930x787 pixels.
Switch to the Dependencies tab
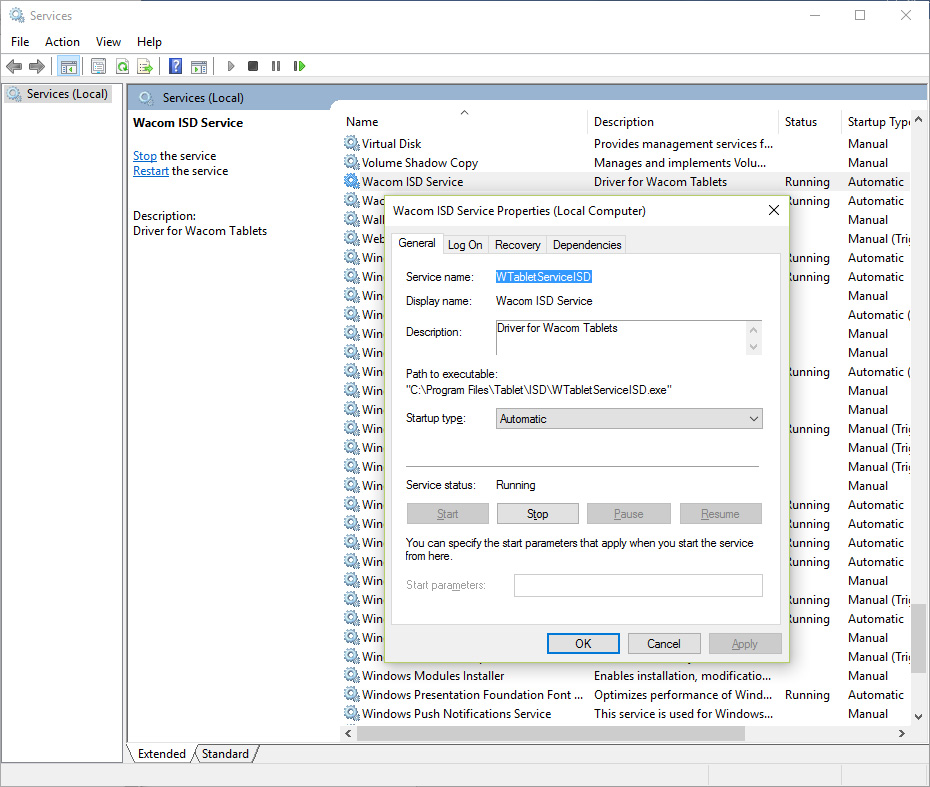(x=587, y=245)
